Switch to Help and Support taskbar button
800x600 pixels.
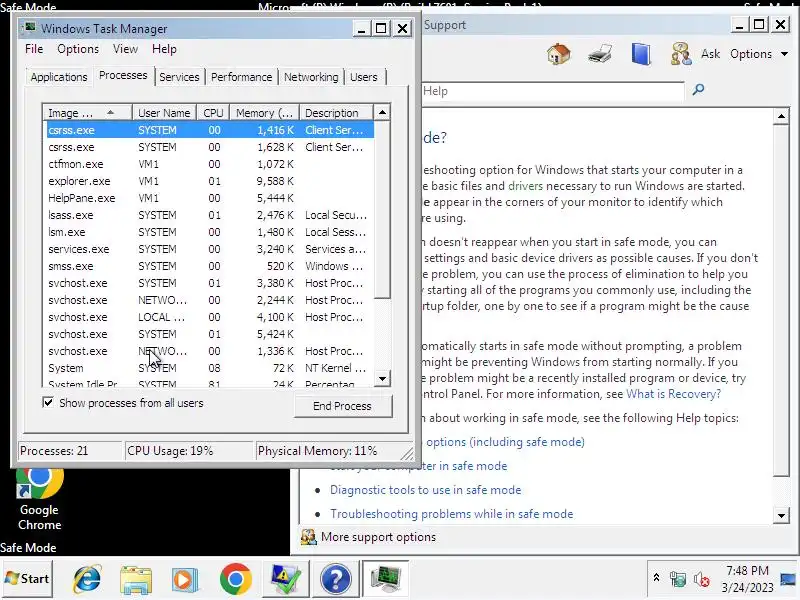pyautogui.click(x=335, y=580)
